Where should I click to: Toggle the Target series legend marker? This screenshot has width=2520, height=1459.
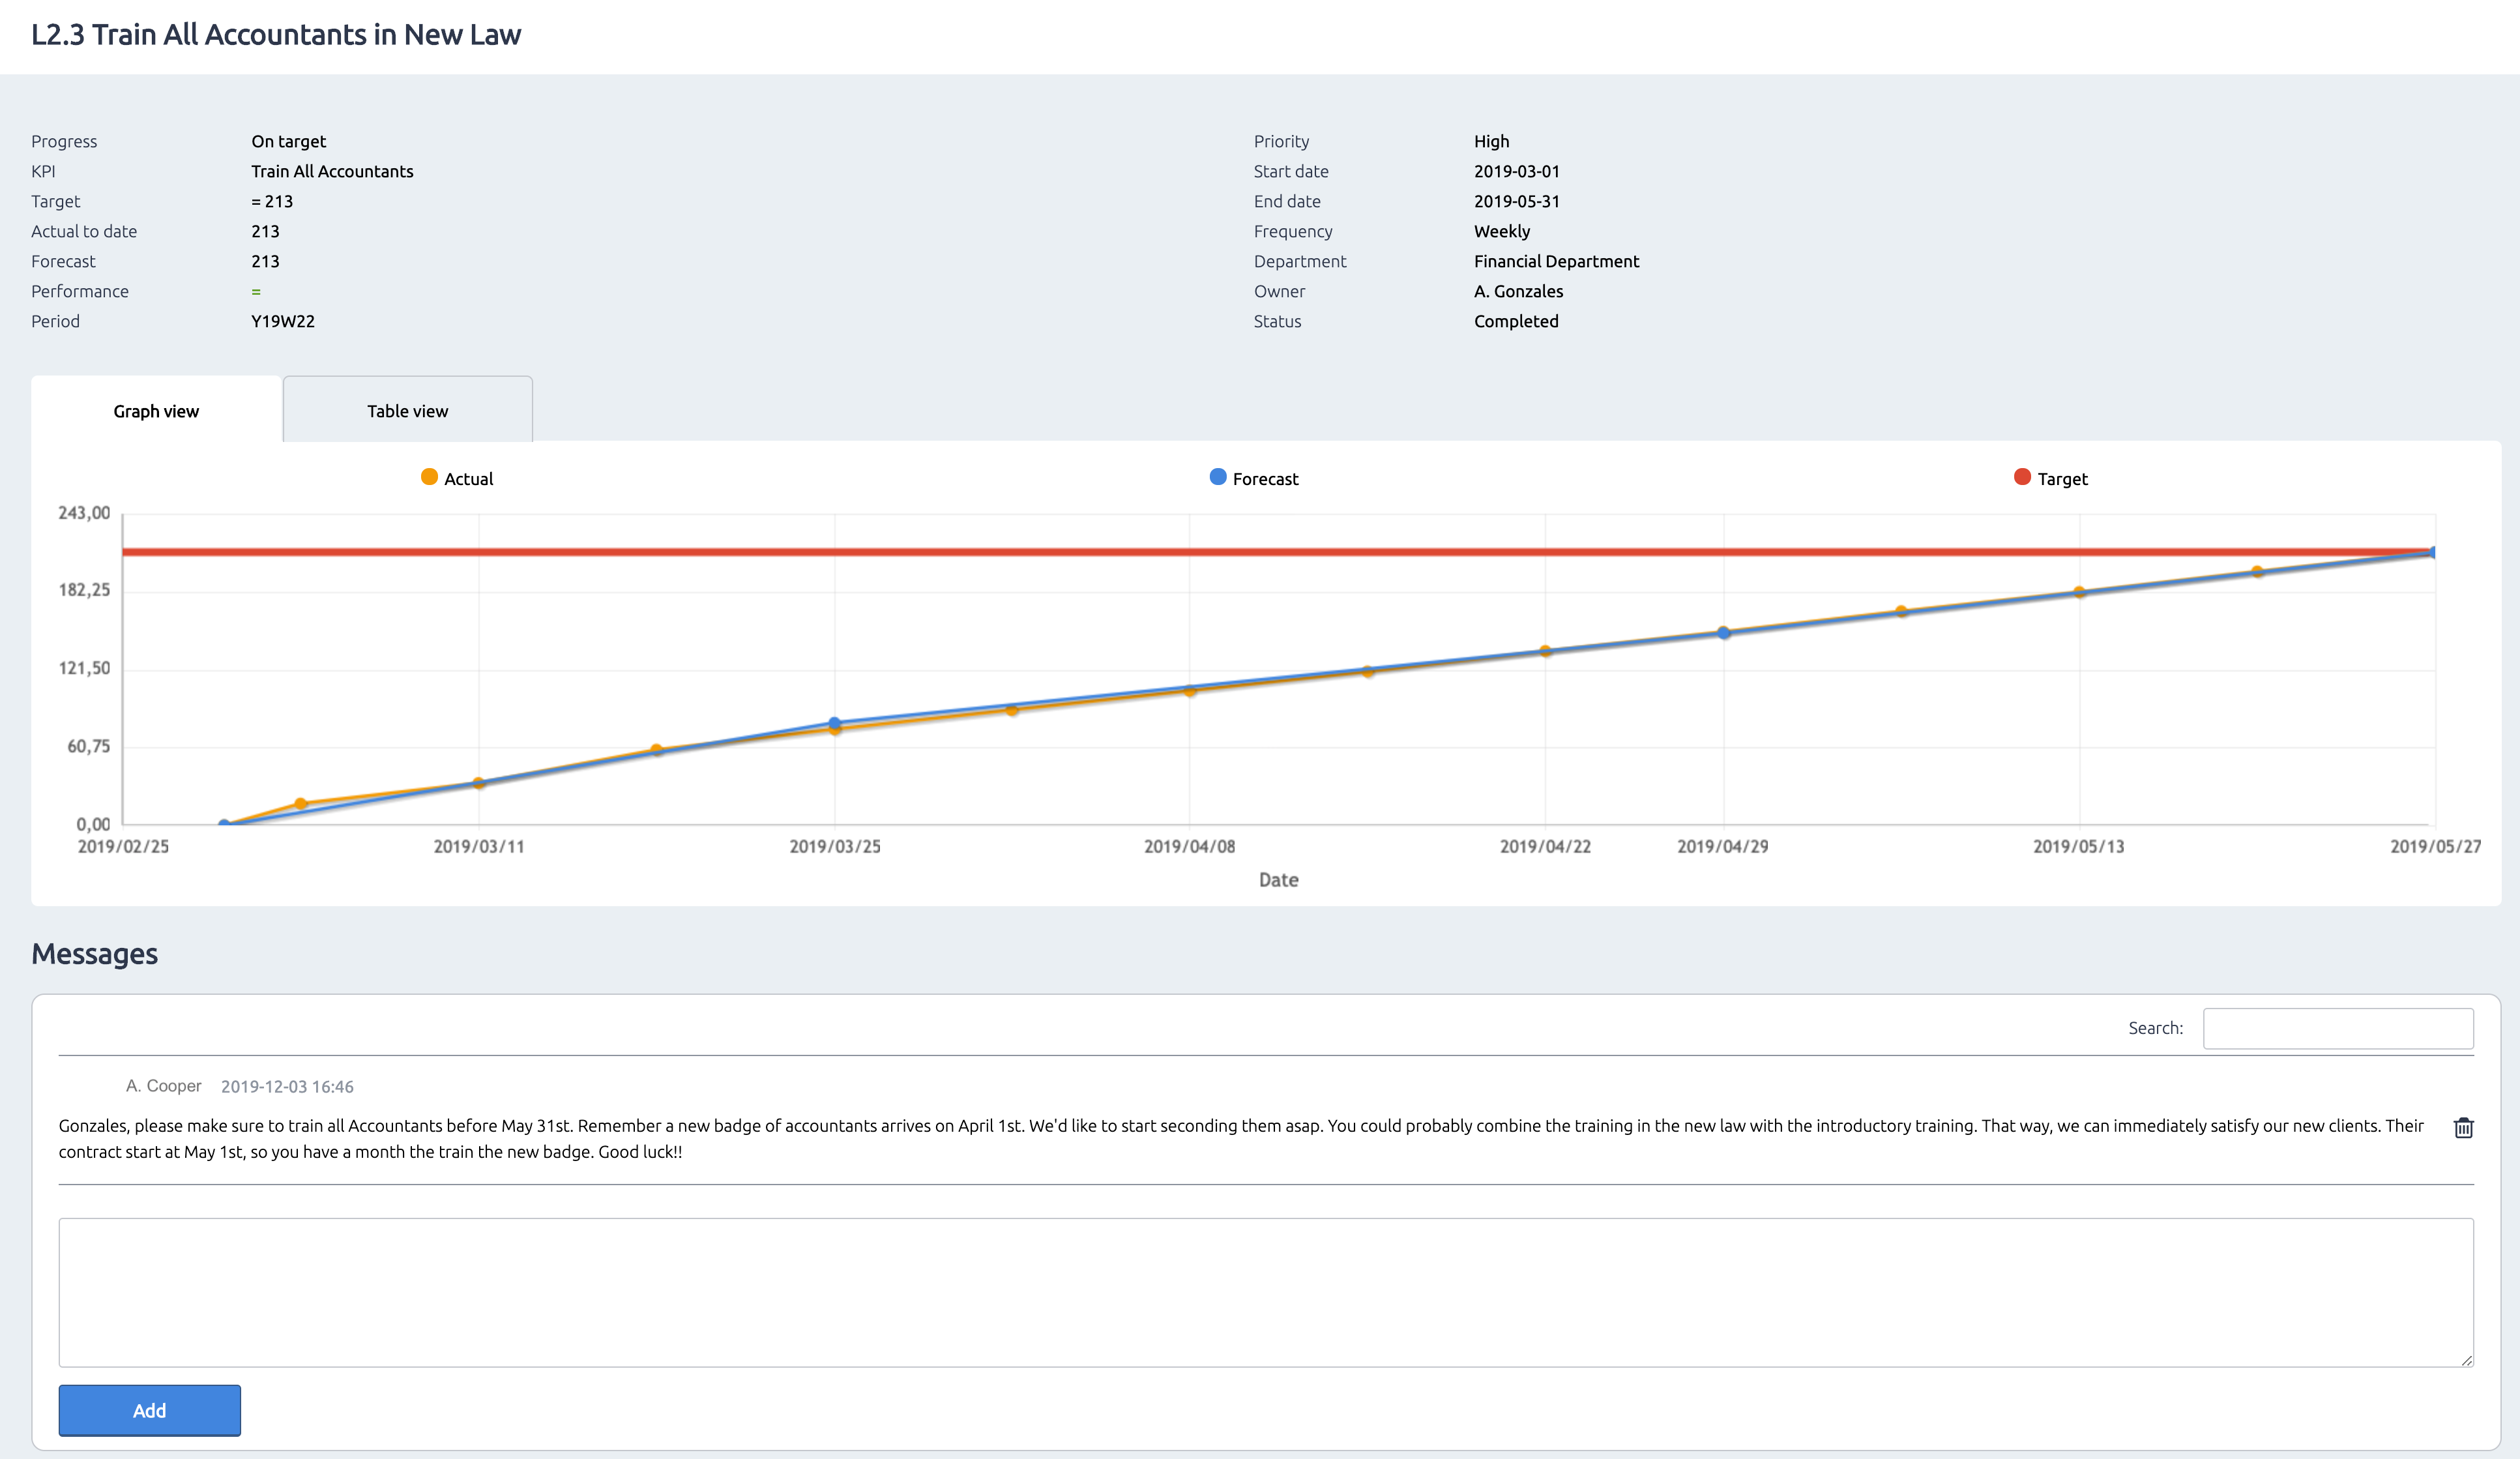[x=2022, y=477]
